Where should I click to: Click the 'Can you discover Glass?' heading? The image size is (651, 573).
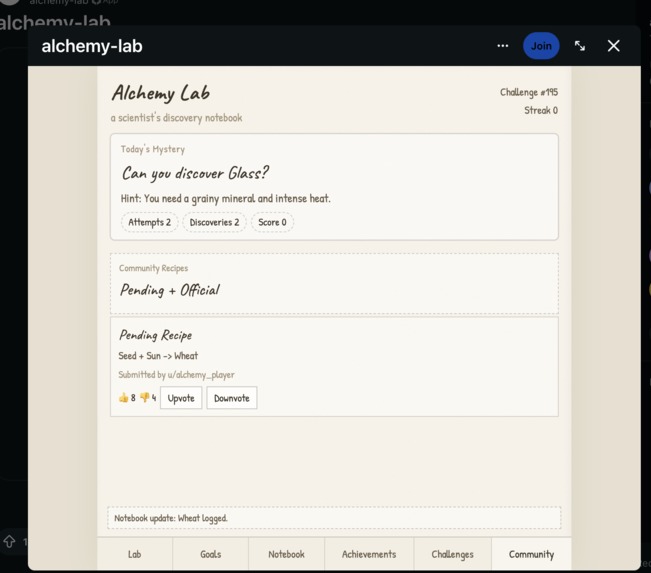[x=195, y=173]
